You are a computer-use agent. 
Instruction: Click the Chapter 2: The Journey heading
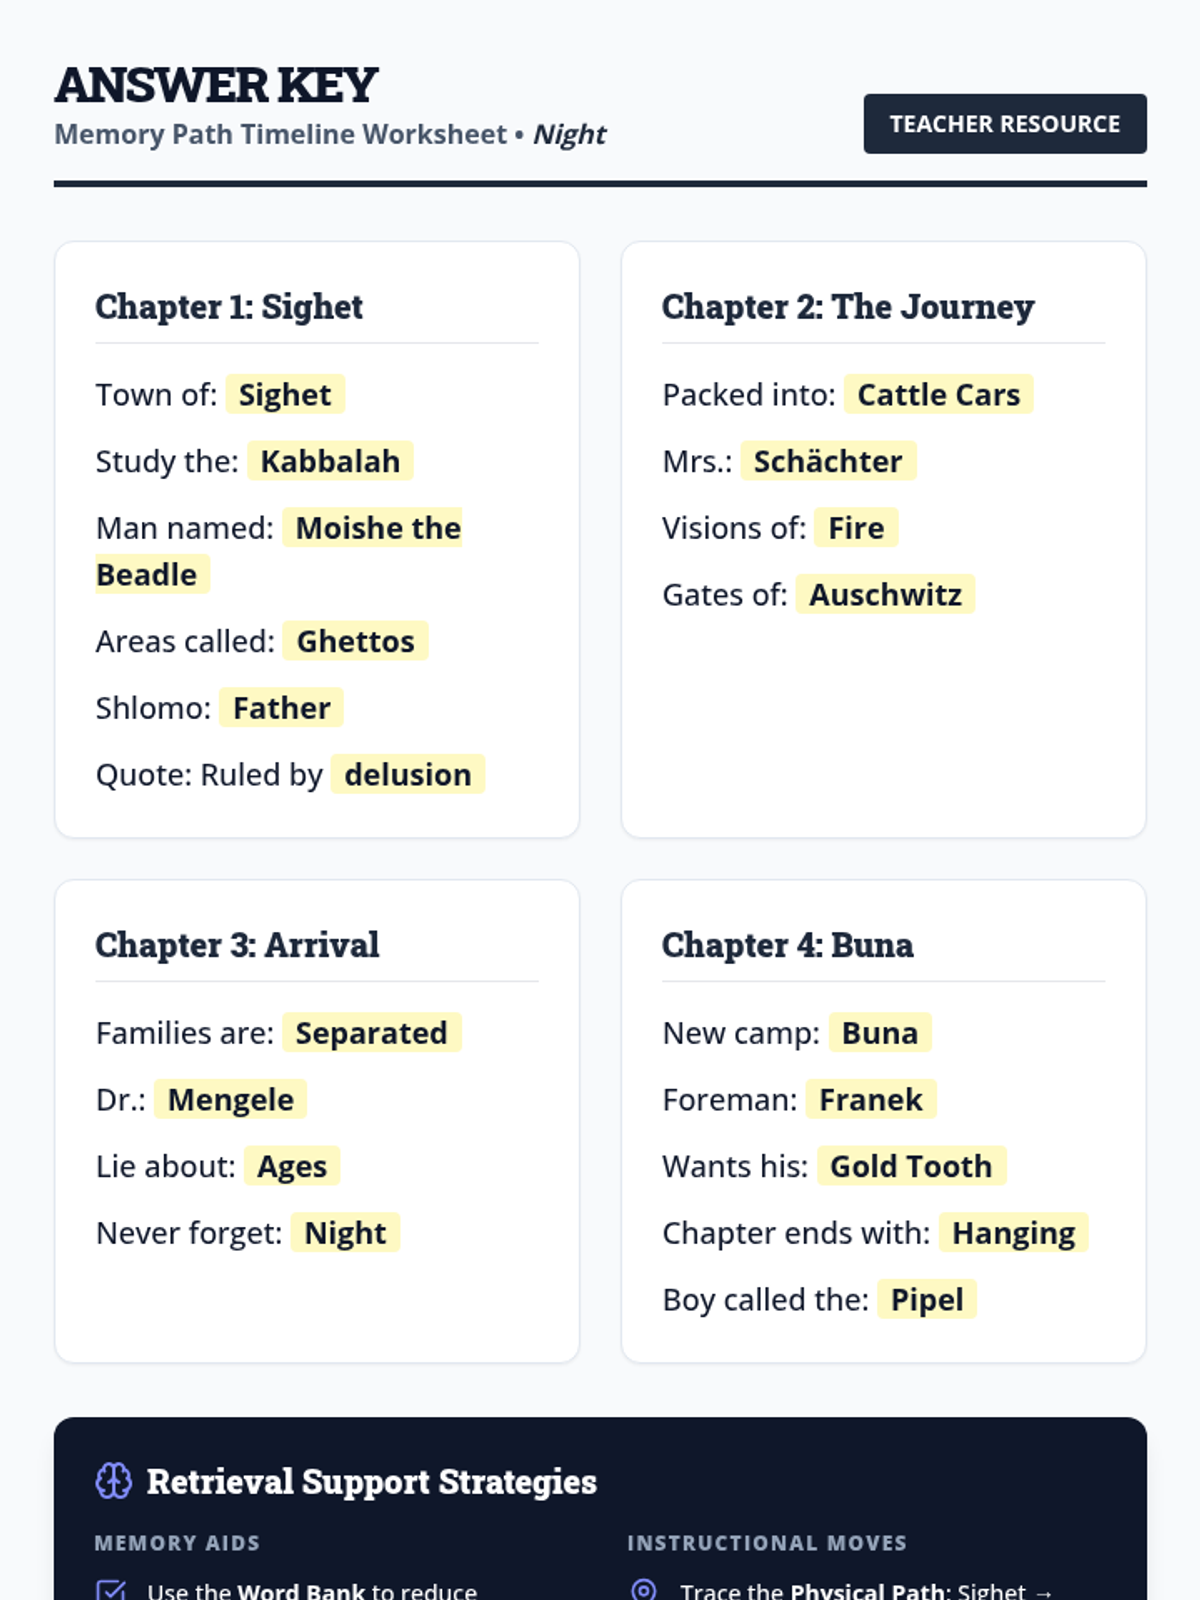pos(848,307)
